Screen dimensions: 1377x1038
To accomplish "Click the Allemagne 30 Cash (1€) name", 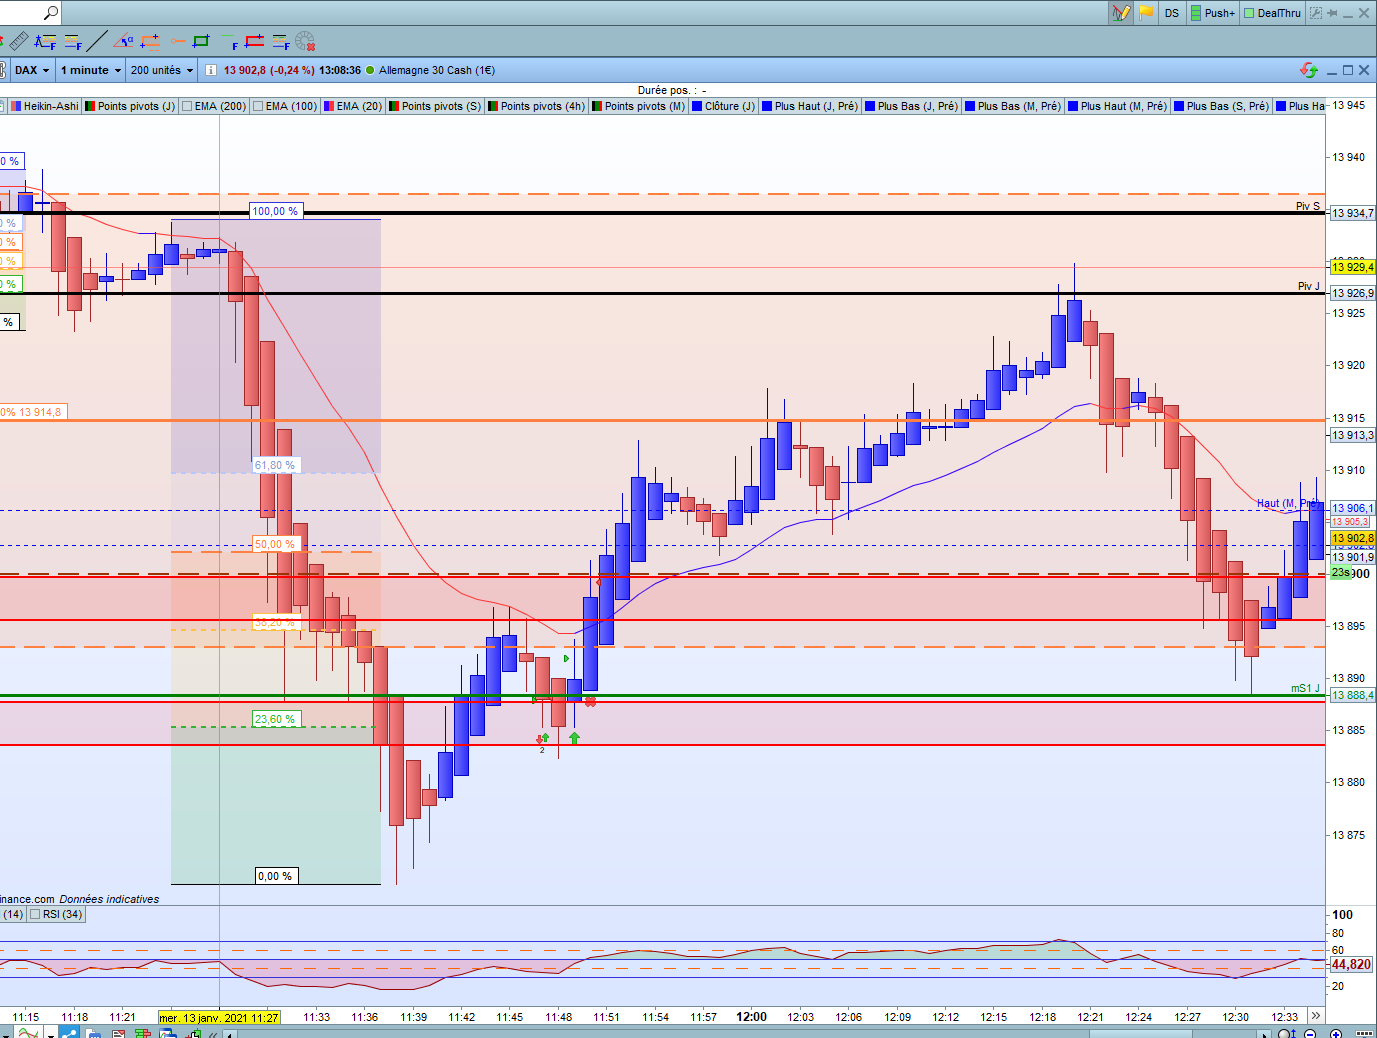I will (437, 70).
